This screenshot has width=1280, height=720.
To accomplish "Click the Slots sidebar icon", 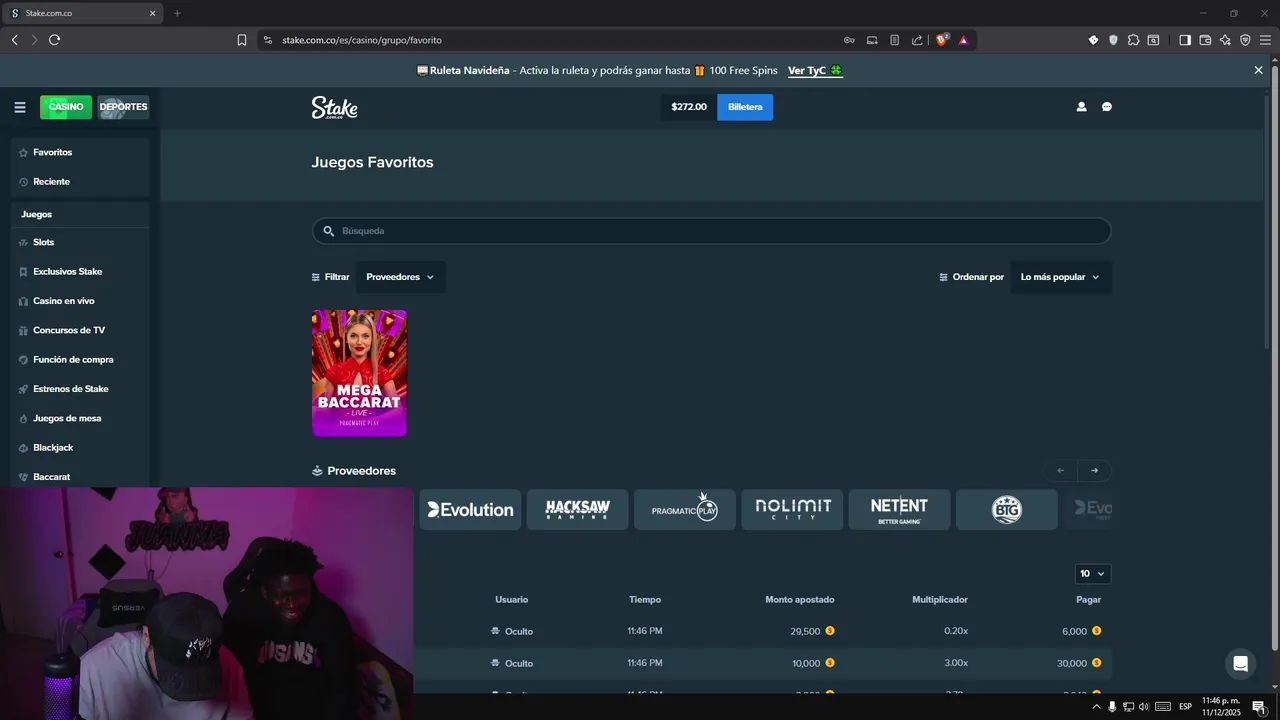I will [x=23, y=243].
